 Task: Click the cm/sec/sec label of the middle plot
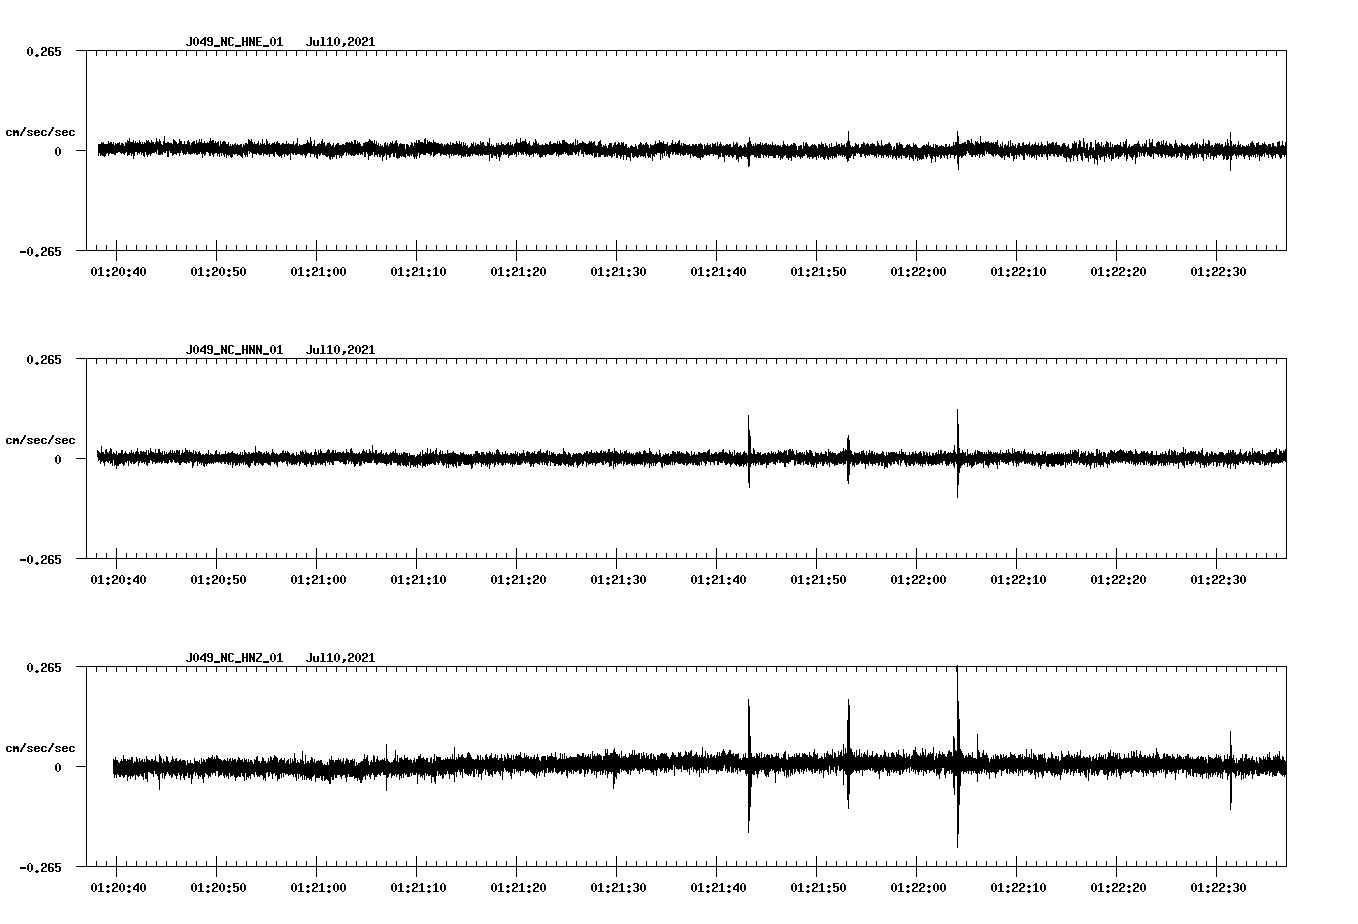click(40, 439)
